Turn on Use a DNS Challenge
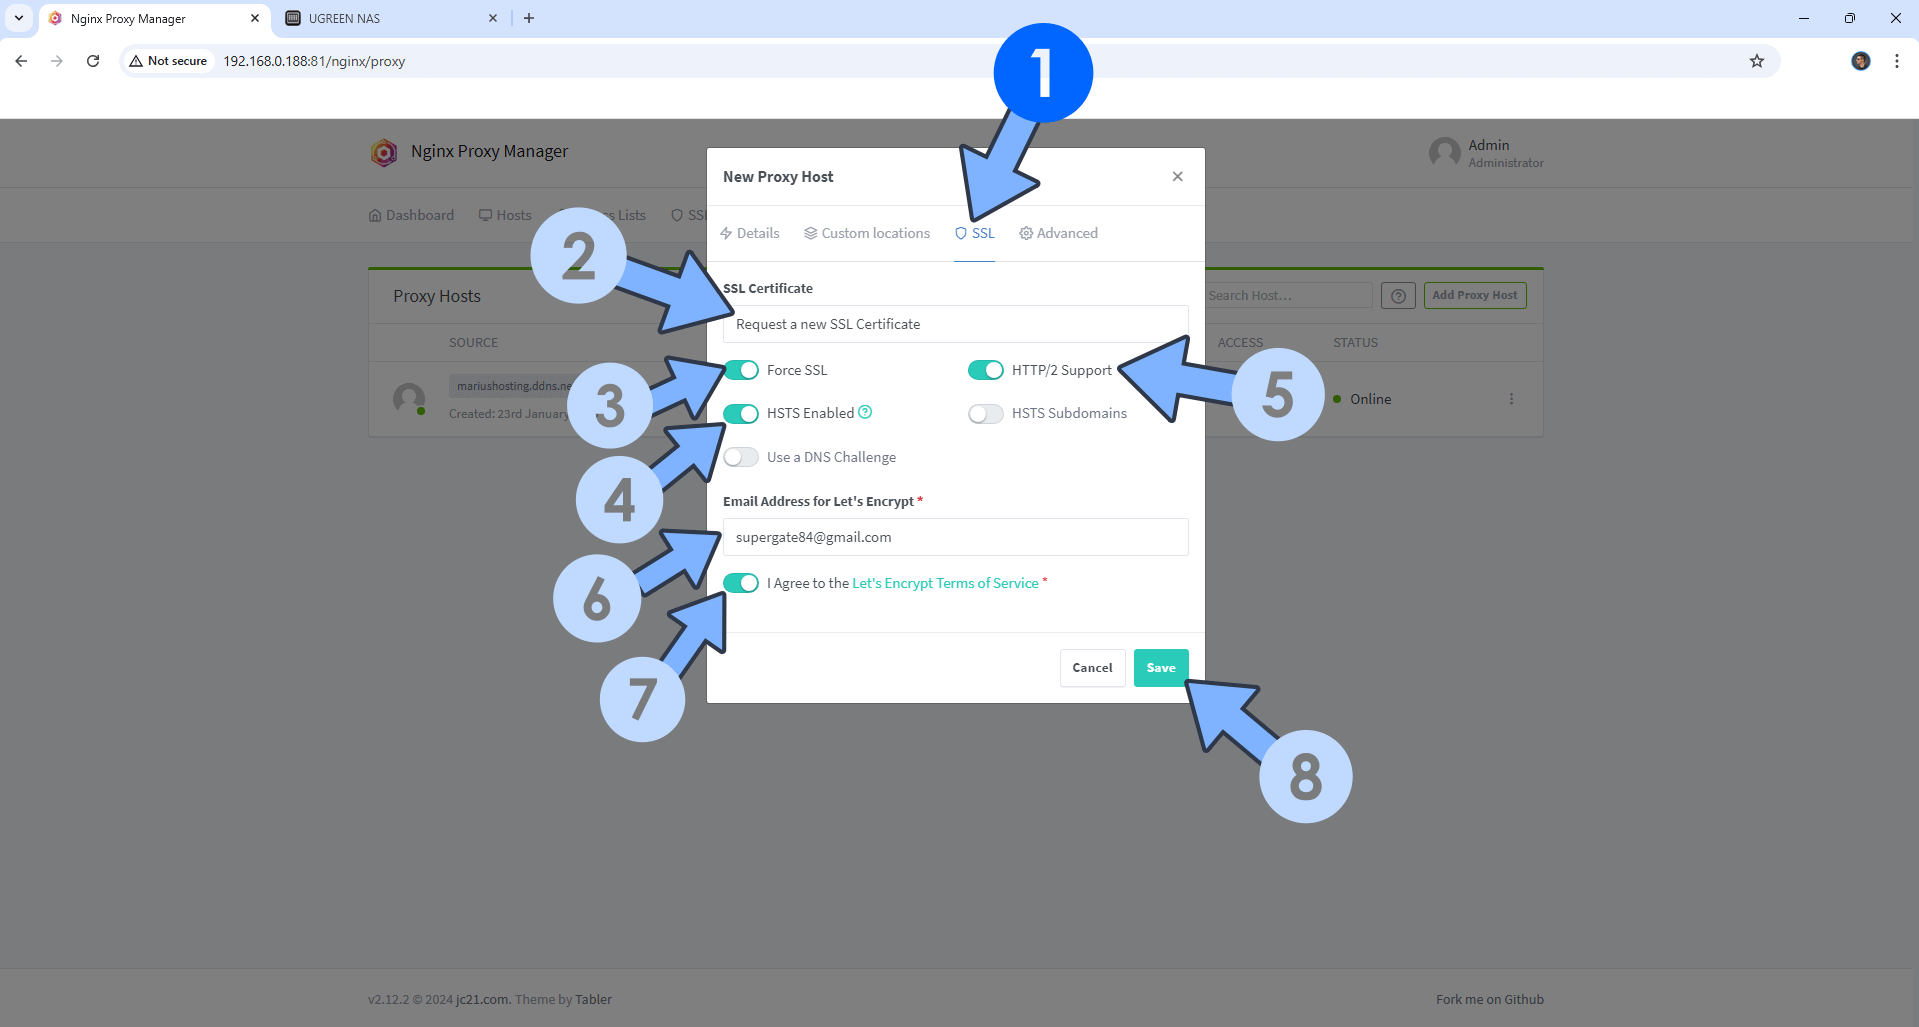The image size is (1919, 1027). (741, 457)
